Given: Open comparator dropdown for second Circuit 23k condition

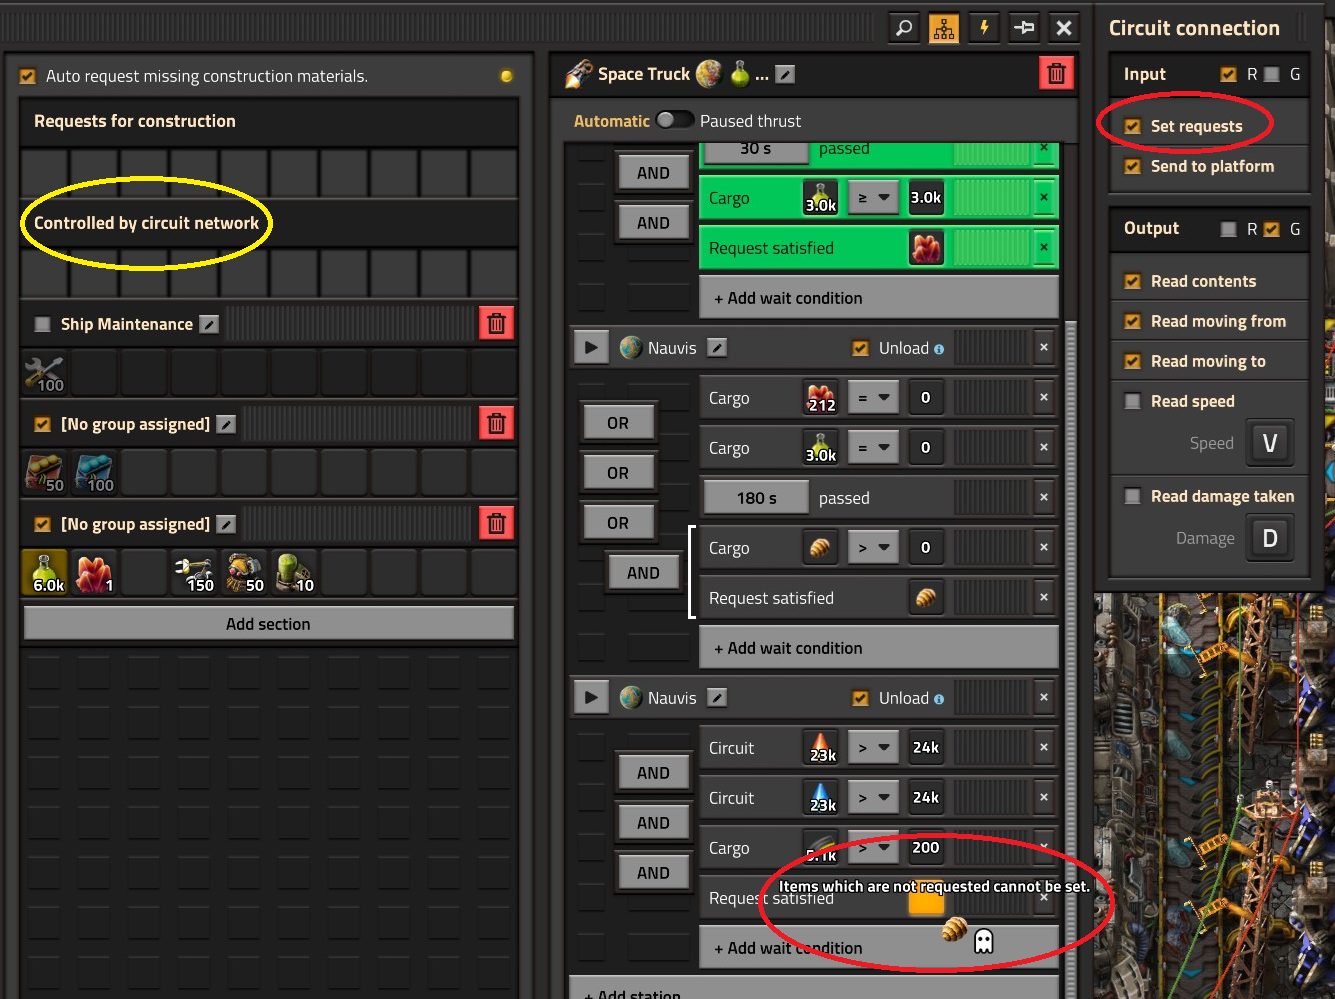Looking at the screenshot, I should tap(873, 798).
